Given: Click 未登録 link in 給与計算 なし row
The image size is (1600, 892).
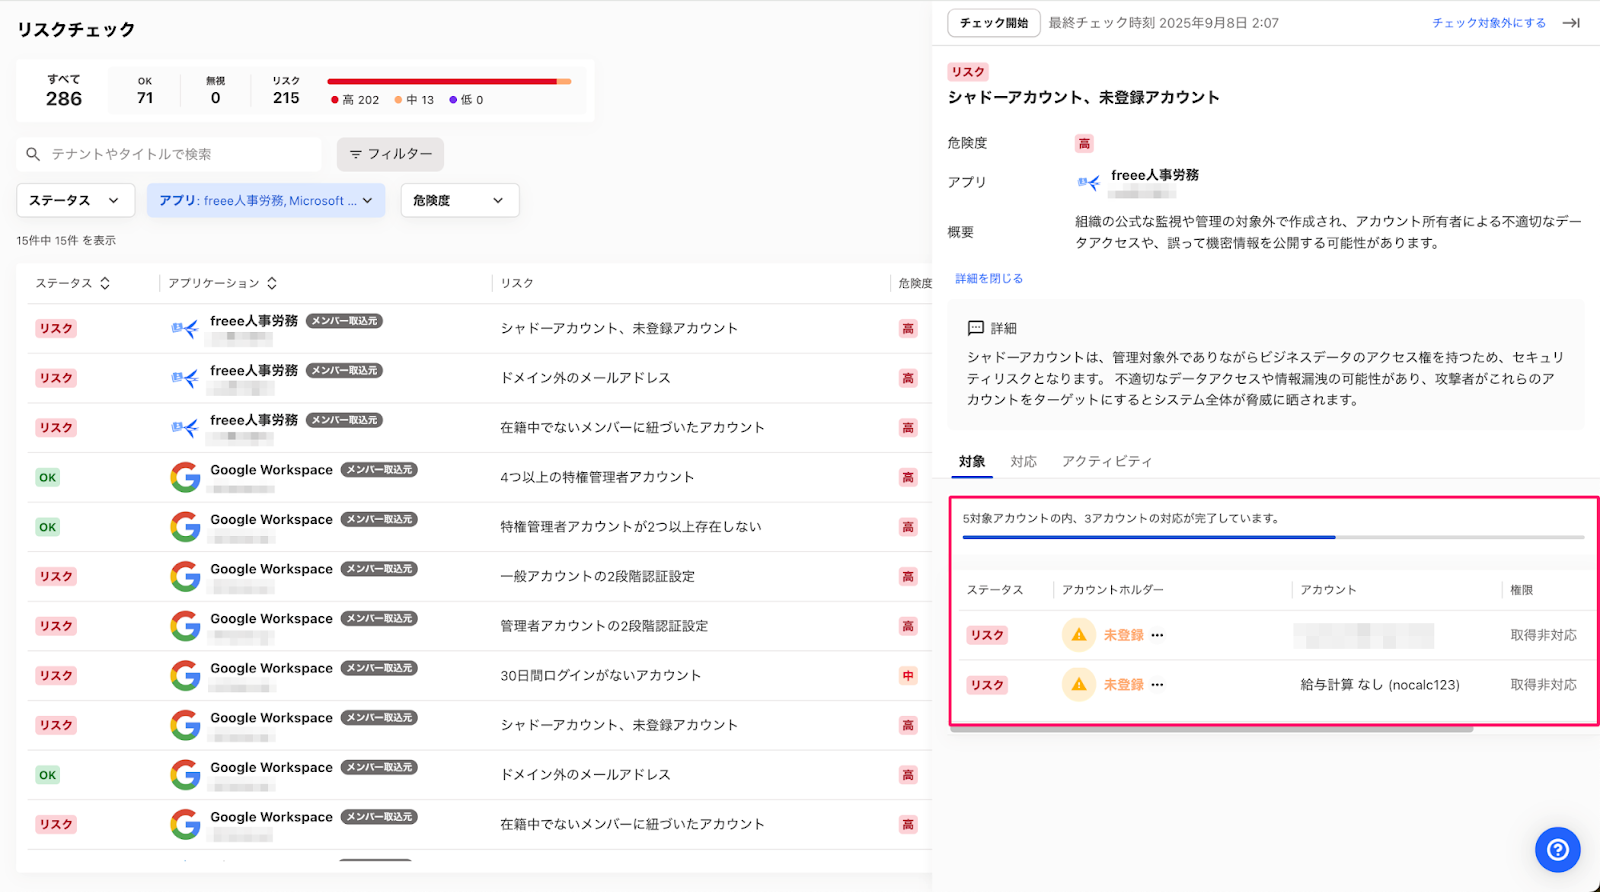Looking at the screenshot, I should click(x=1123, y=685).
